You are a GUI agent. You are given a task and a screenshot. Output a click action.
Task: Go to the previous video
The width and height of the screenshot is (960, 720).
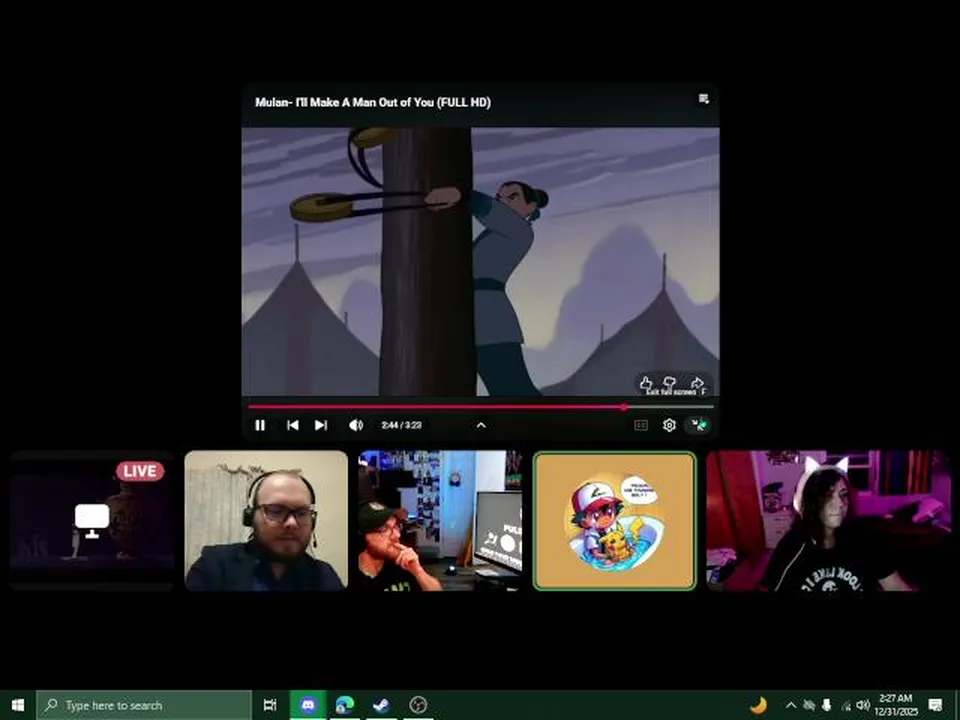click(x=293, y=425)
